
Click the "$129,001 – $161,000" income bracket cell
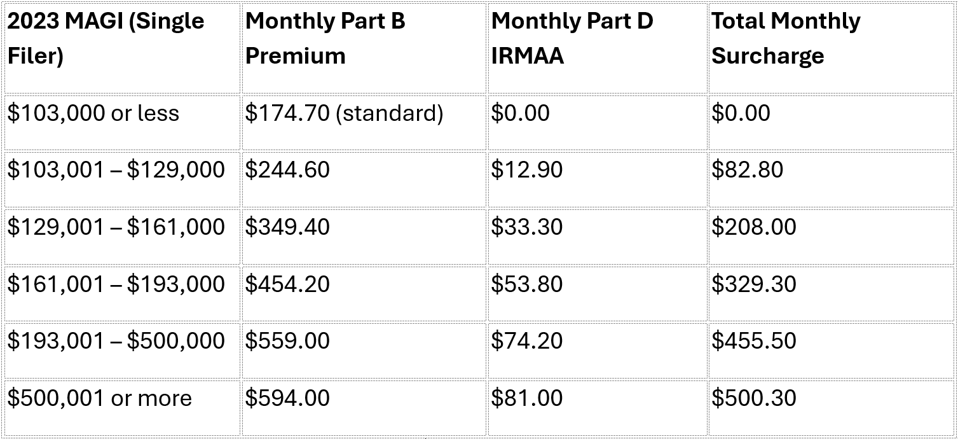point(116,228)
